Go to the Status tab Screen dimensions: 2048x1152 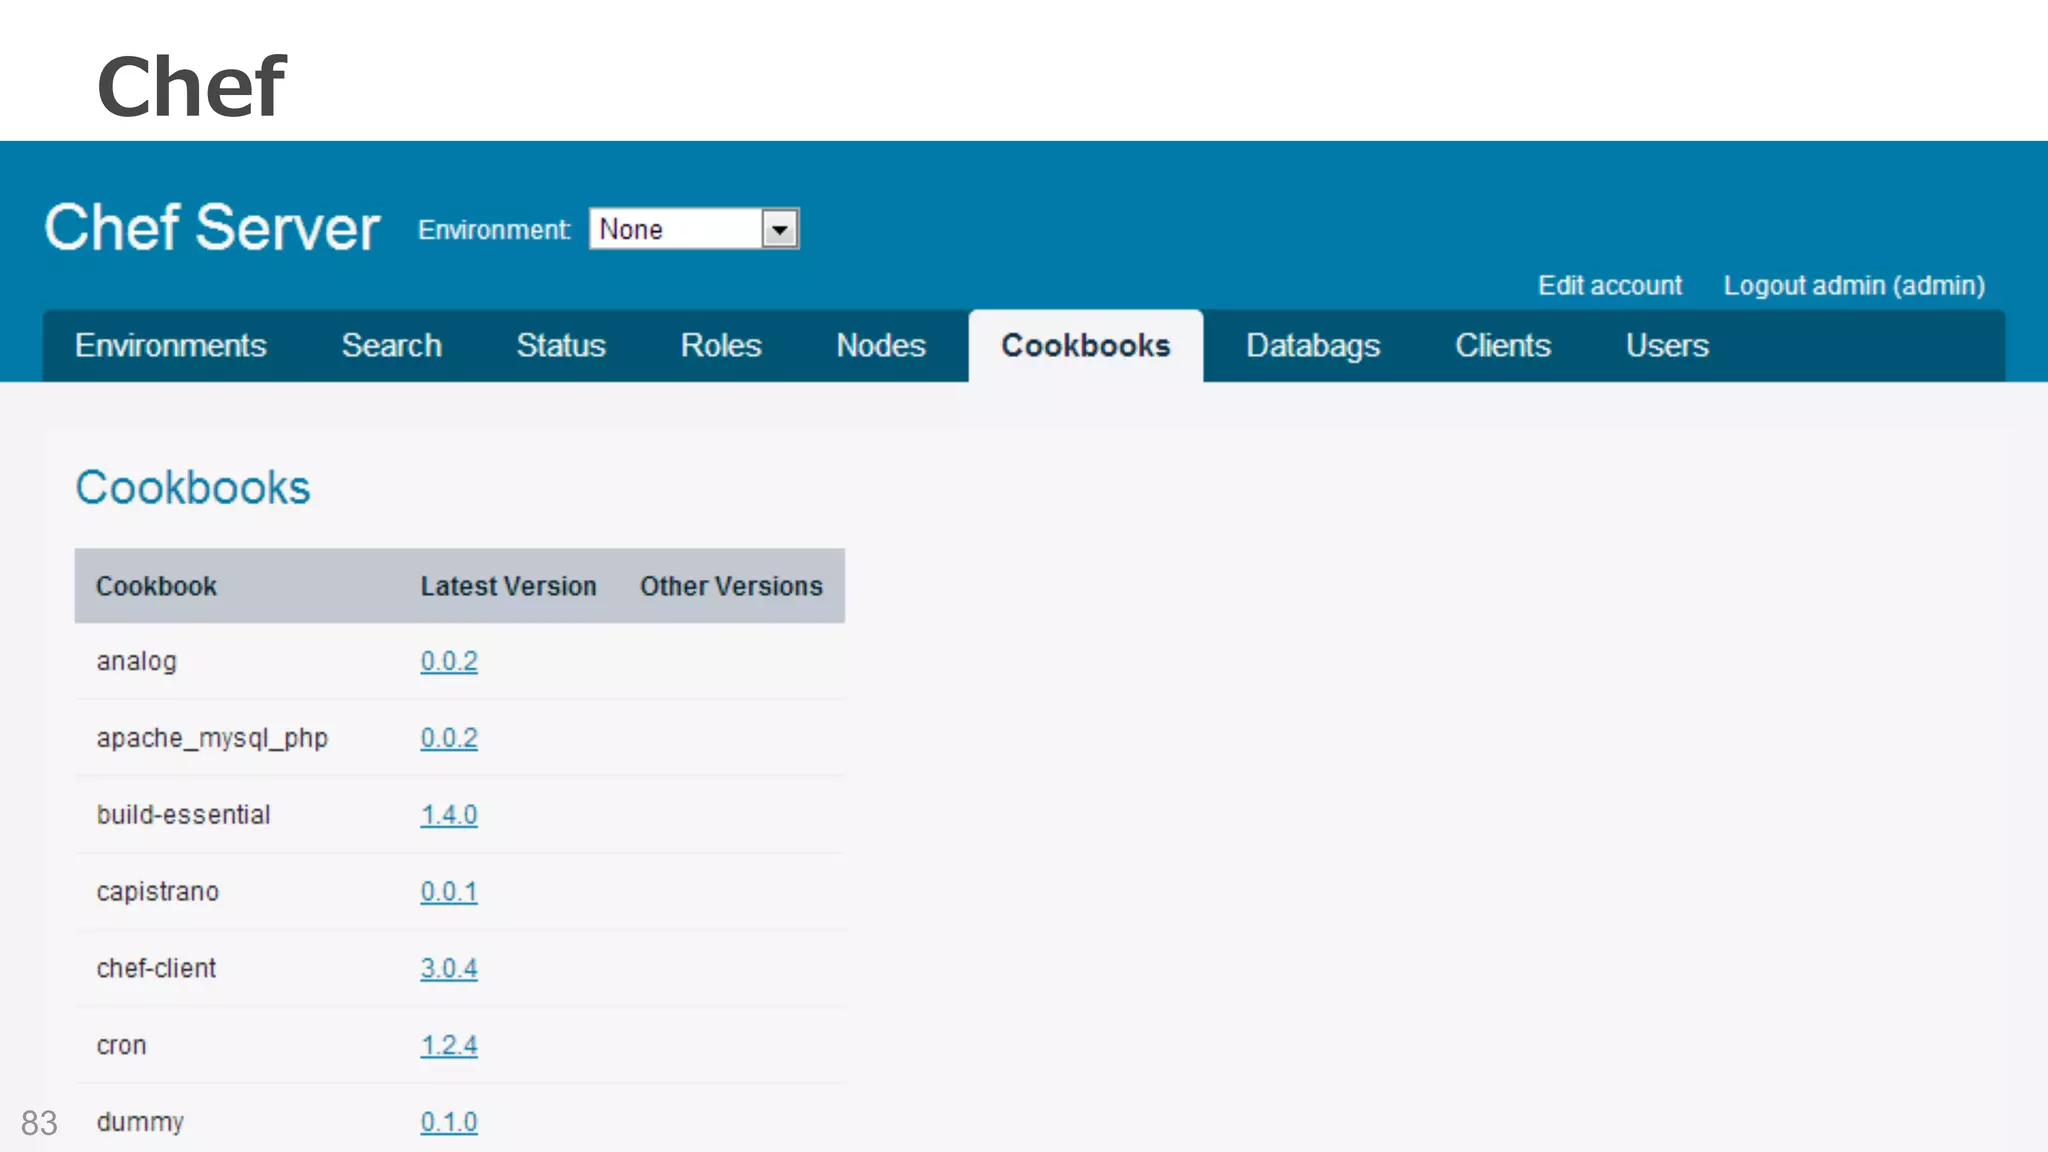pos(561,346)
